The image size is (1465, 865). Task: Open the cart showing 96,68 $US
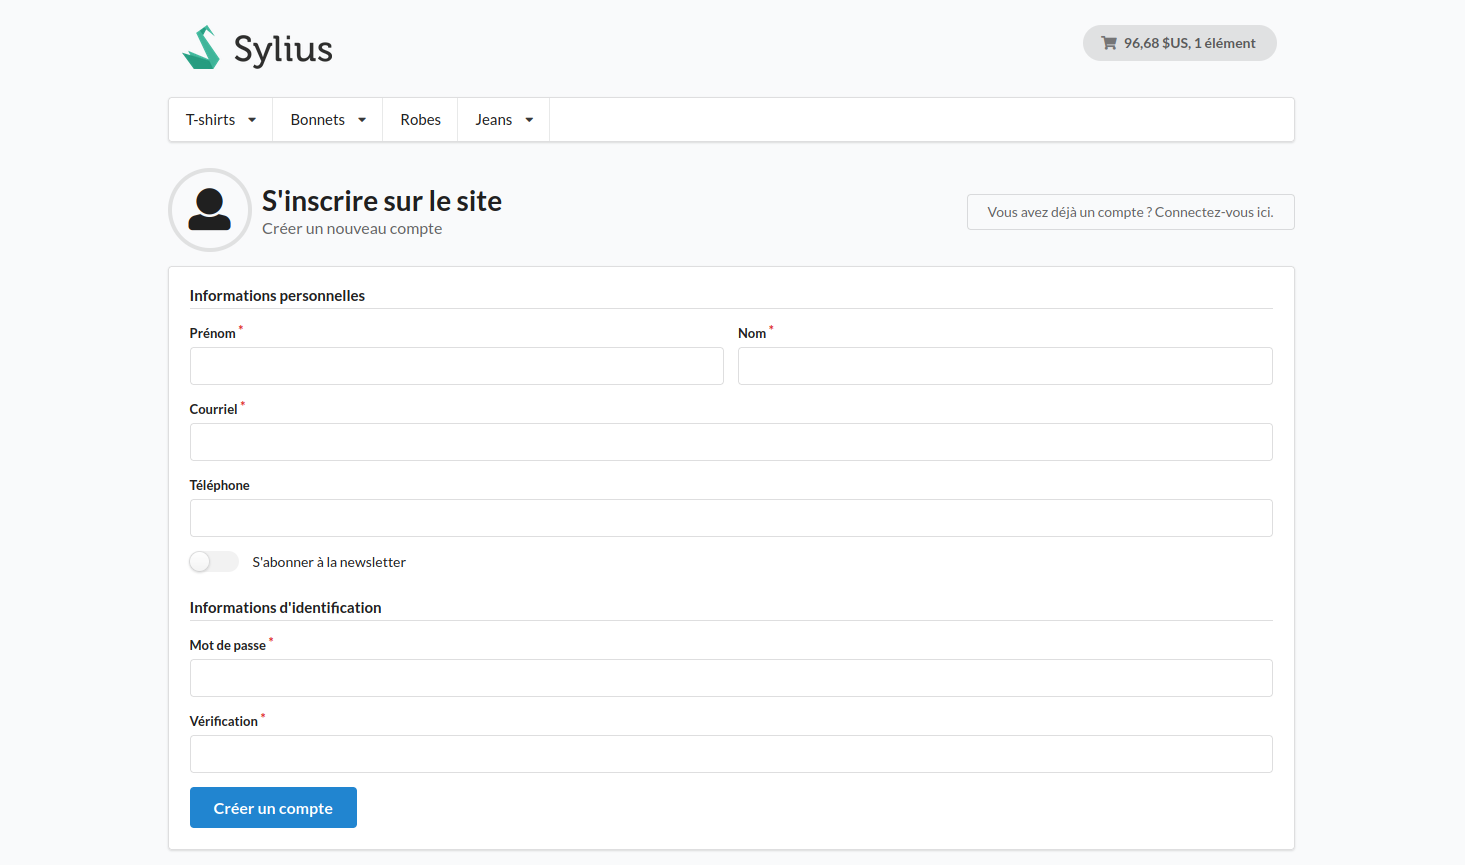1179,43
